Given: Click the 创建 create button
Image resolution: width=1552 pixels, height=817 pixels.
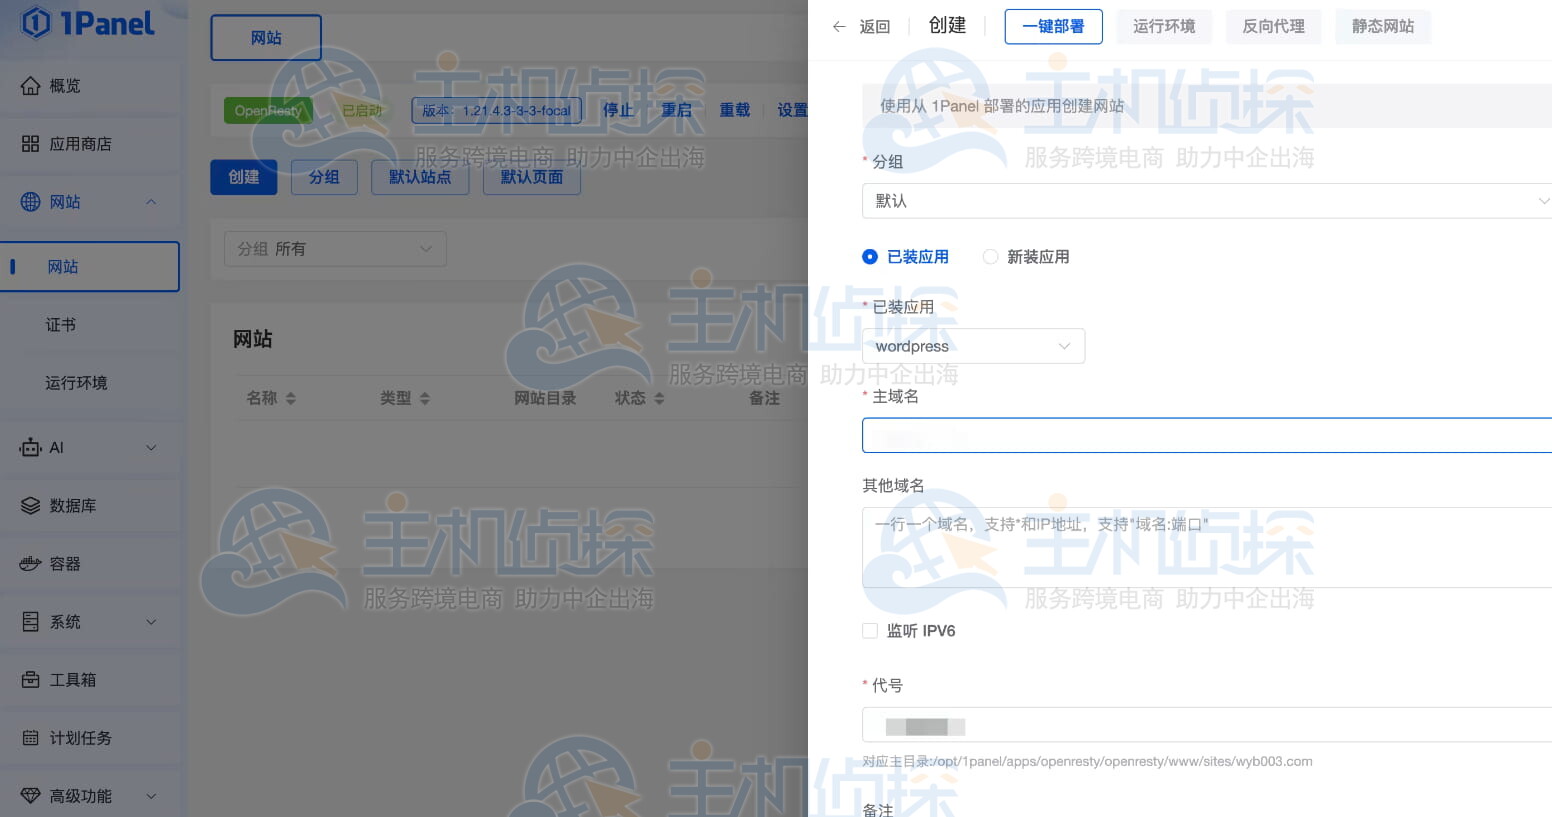Looking at the screenshot, I should tap(243, 177).
